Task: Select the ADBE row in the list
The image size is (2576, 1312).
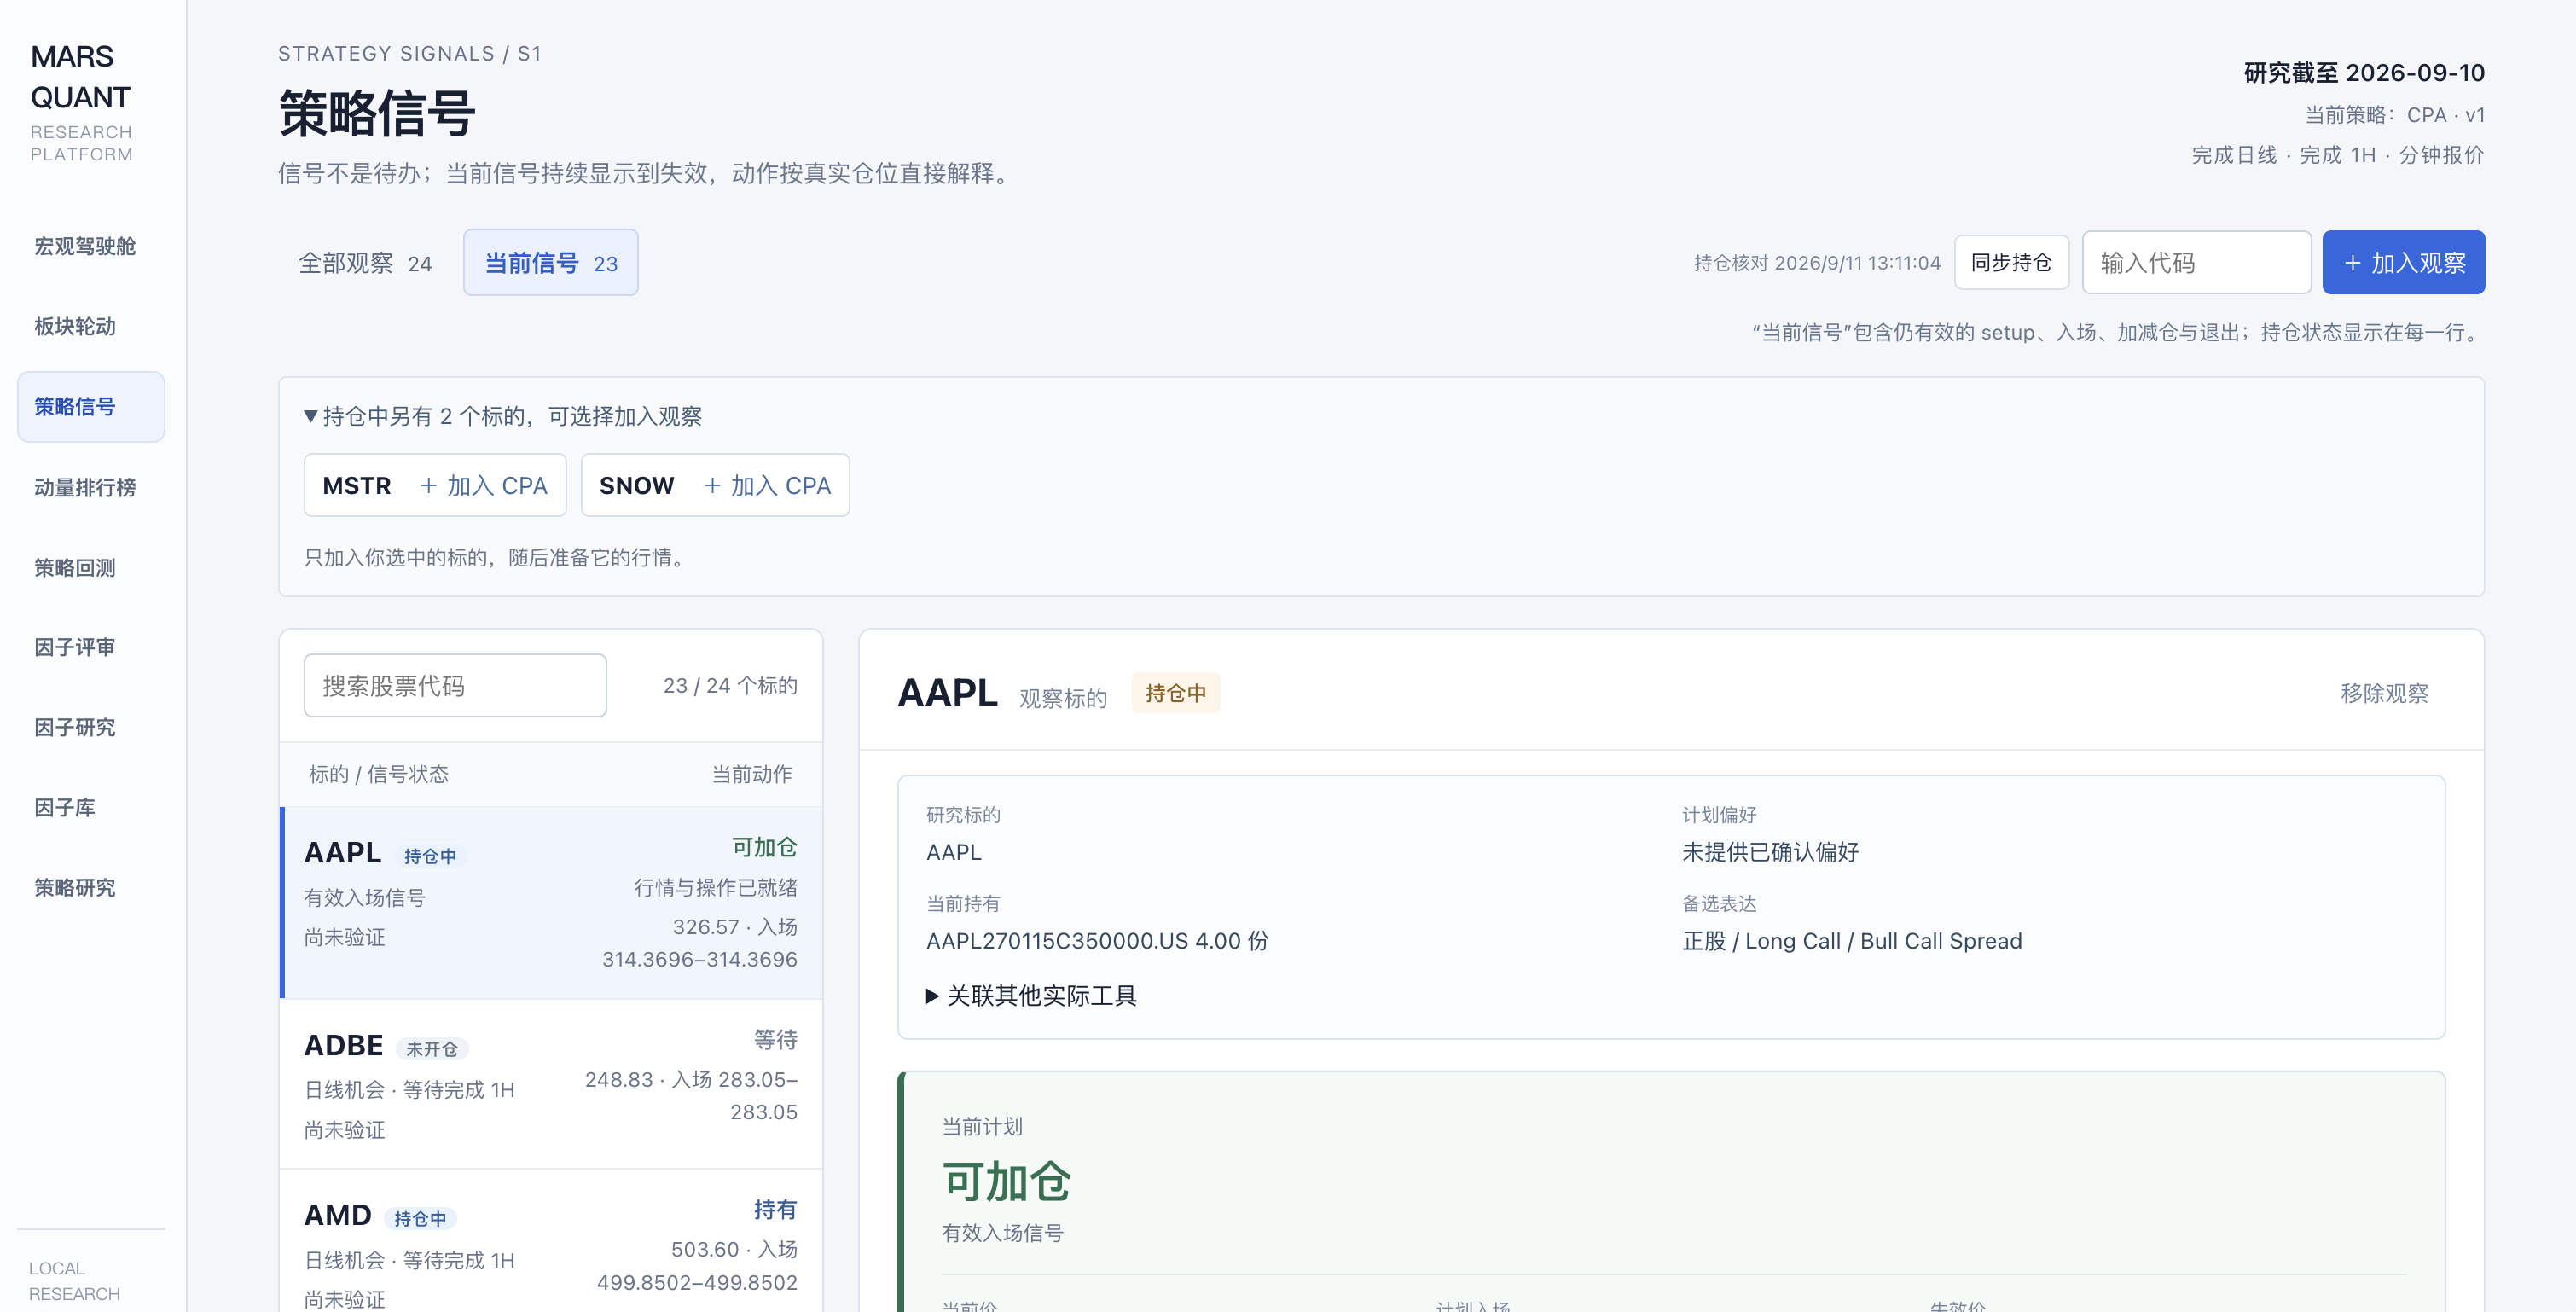Action: [551, 1084]
